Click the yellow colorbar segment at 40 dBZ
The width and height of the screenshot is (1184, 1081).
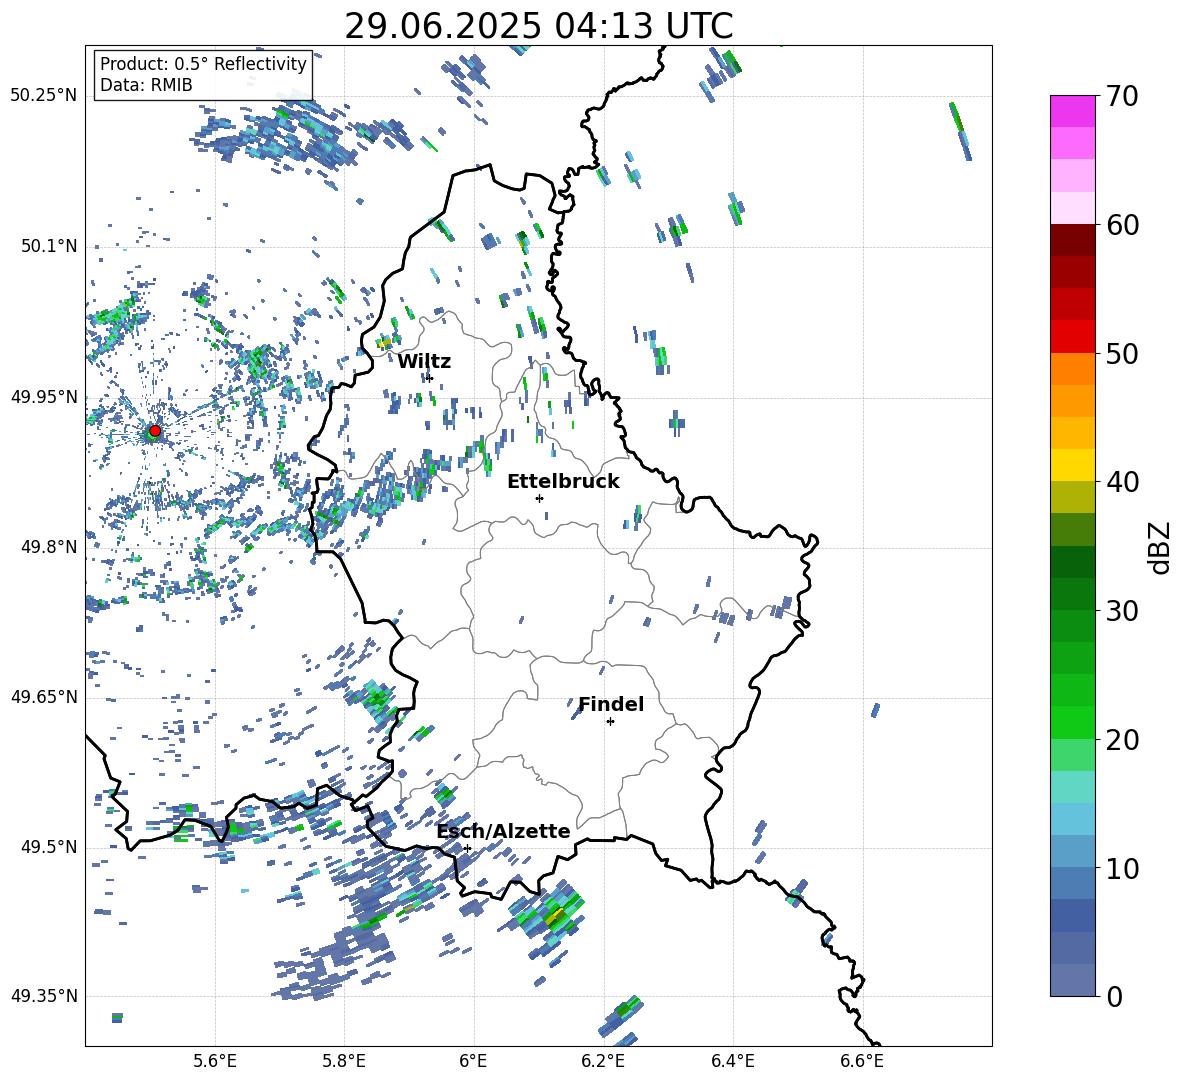1072,466
